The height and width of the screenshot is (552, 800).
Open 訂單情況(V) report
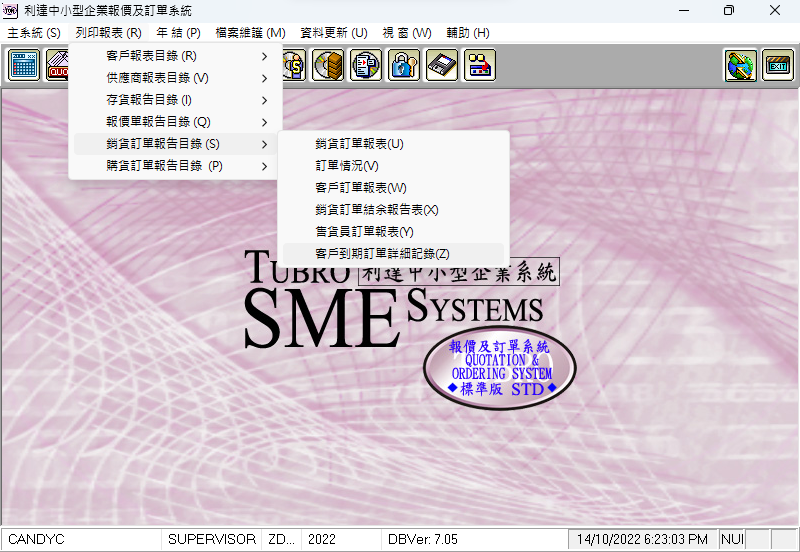[x=393, y=166]
